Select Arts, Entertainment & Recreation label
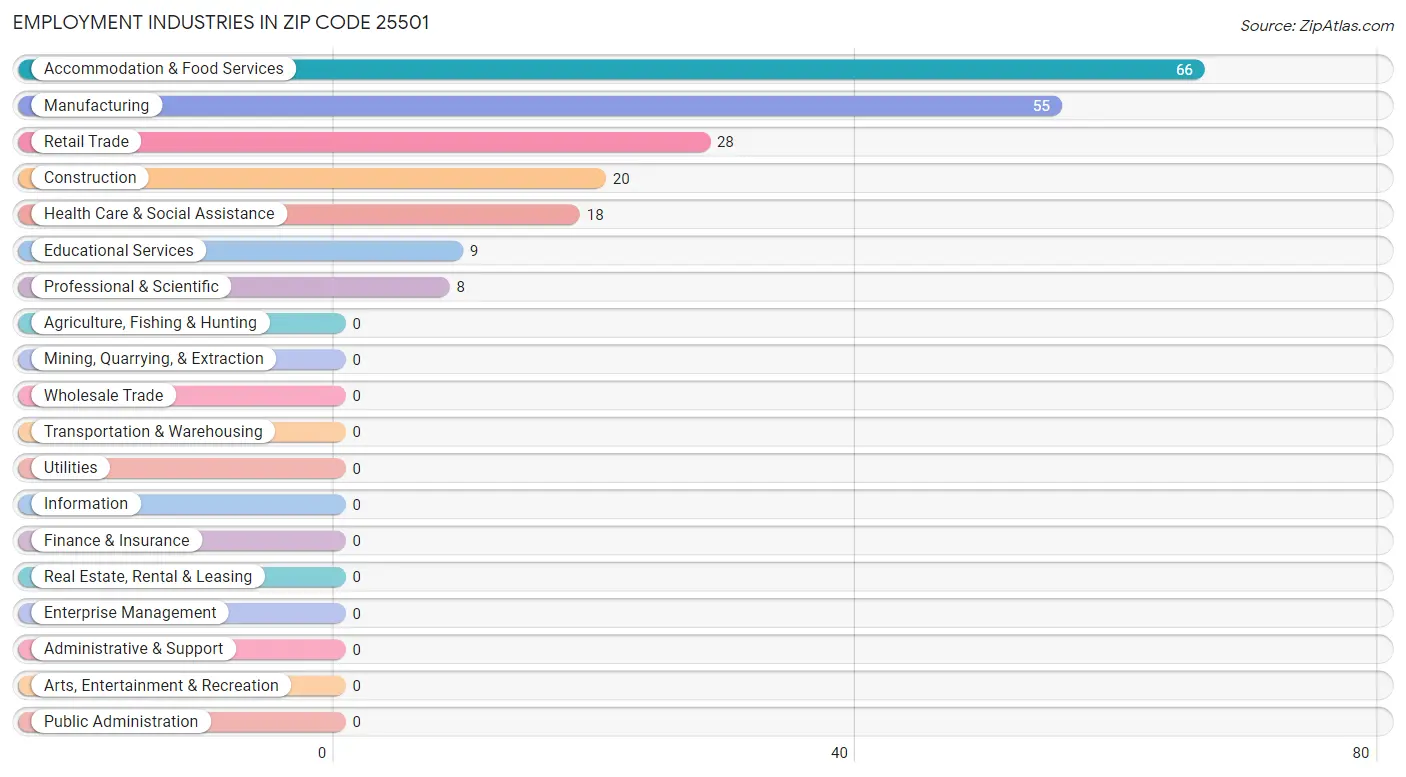1406x777 pixels. [x=161, y=685]
